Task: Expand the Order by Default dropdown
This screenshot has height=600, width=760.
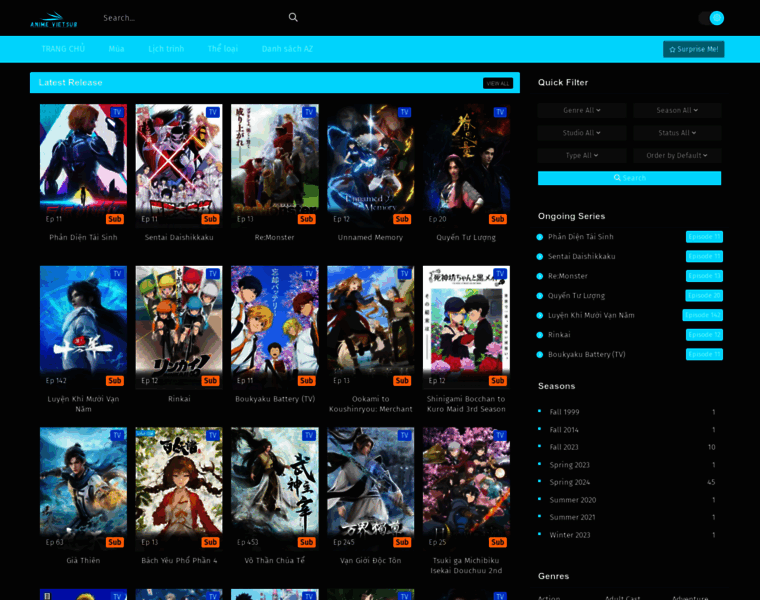Action: 677,156
